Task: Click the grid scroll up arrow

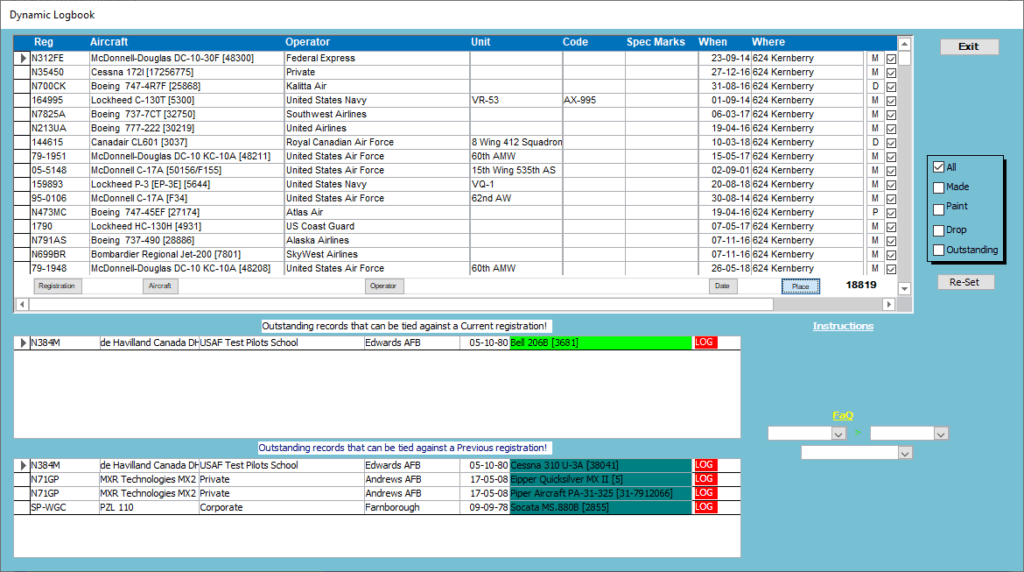Action: [x=904, y=44]
